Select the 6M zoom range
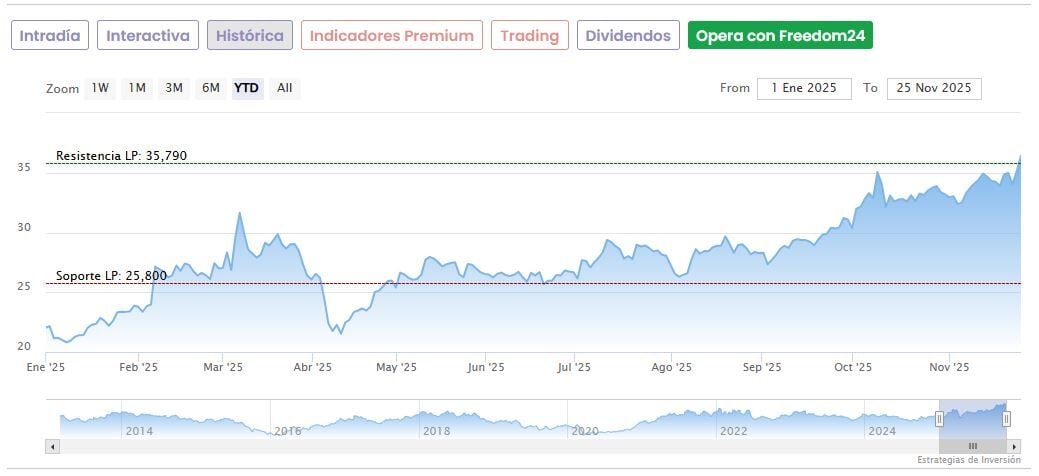 [x=210, y=88]
